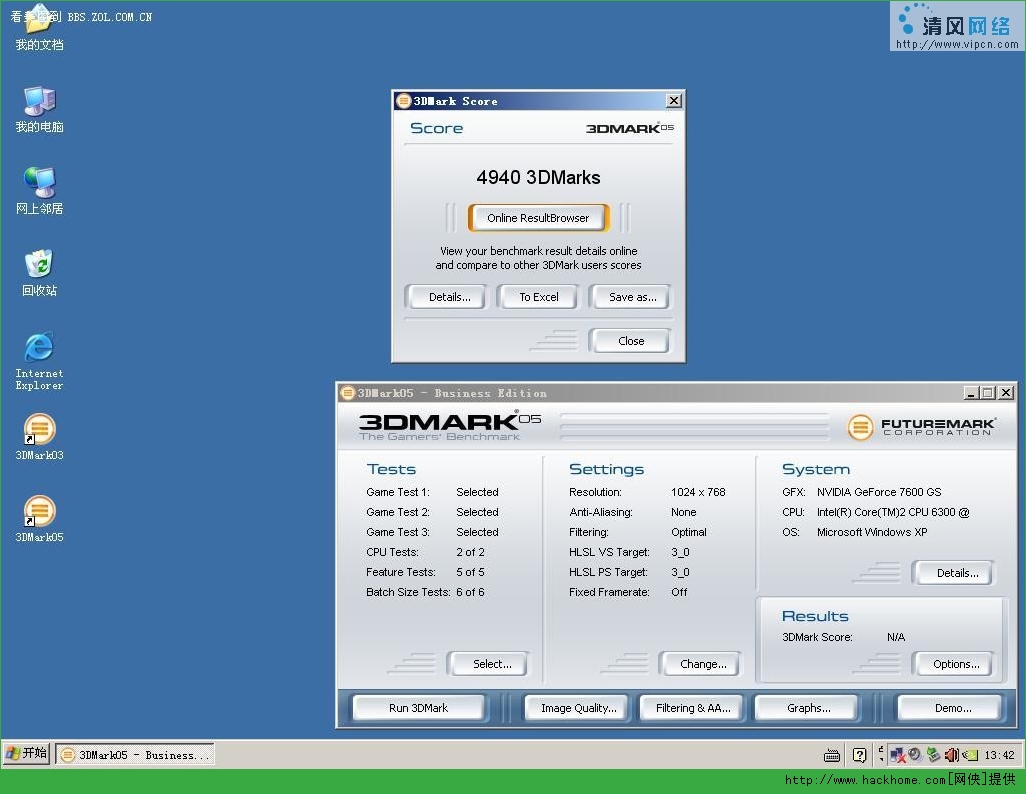Click the Futuremark Corporation logo icon
The image size is (1026, 794).
(x=860, y=427)
